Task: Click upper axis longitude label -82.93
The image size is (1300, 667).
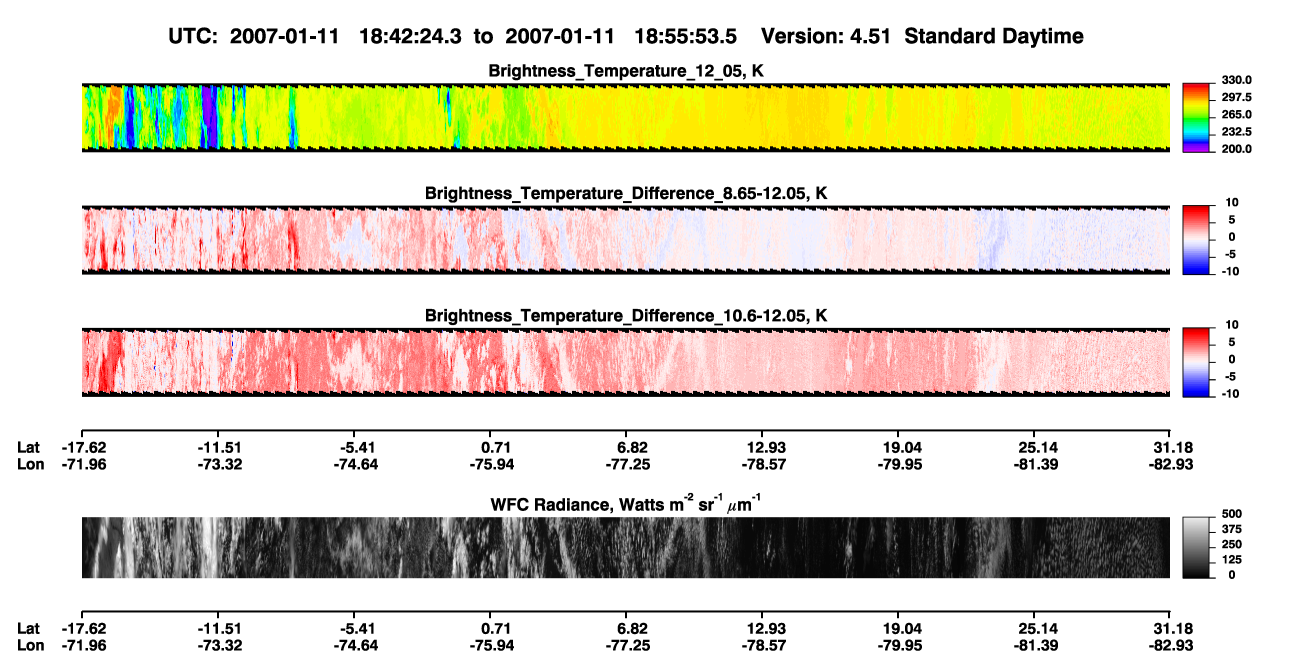Action: coord(1170,464)
